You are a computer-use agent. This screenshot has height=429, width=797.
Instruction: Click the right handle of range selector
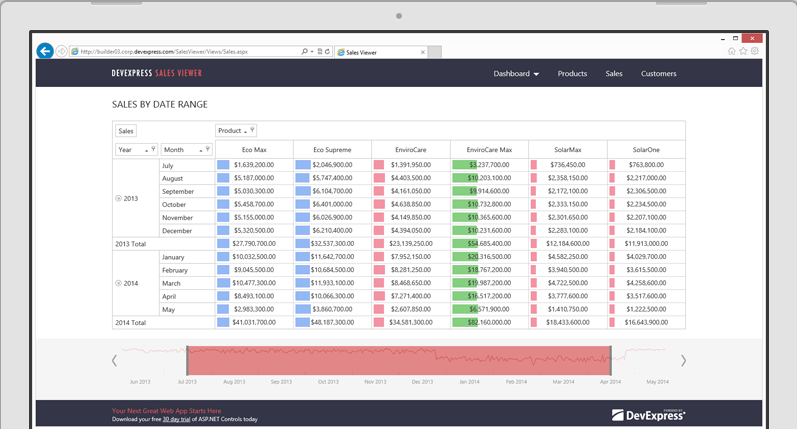point(610,360)
